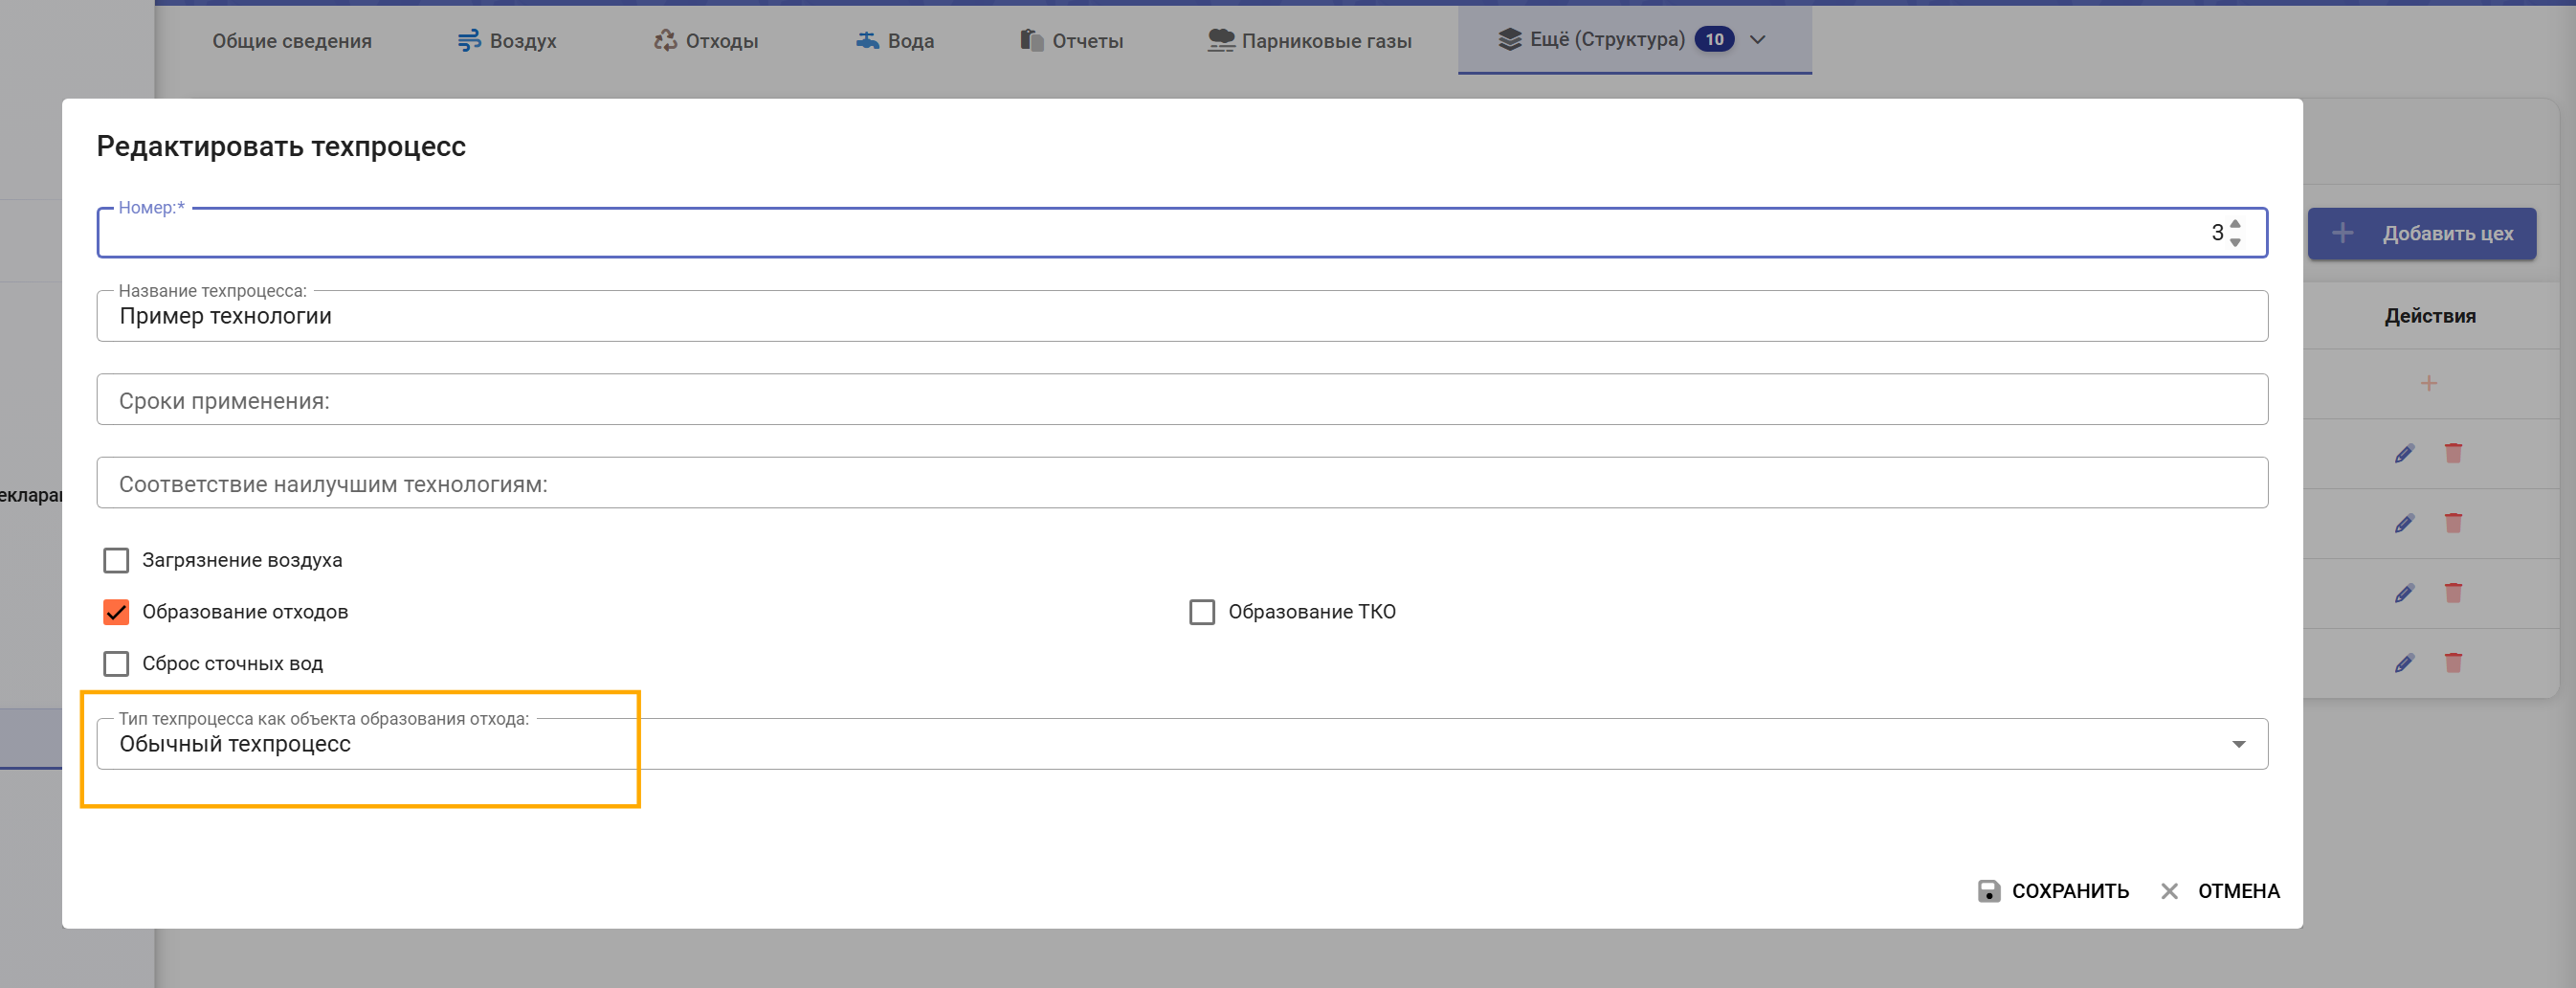Click the second row trash delete icon
The width and height of the screenshot is (2576, 988).
point(2453,523)
